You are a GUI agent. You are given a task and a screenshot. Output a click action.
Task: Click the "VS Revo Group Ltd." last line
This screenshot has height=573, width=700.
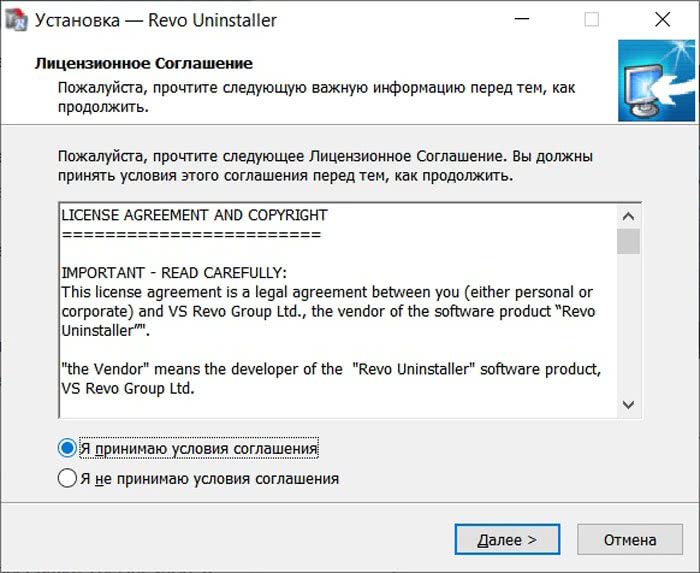(128, 388)
